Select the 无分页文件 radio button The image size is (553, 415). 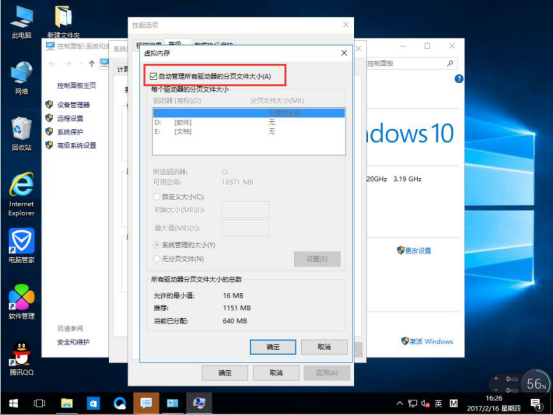click(157, 258)
